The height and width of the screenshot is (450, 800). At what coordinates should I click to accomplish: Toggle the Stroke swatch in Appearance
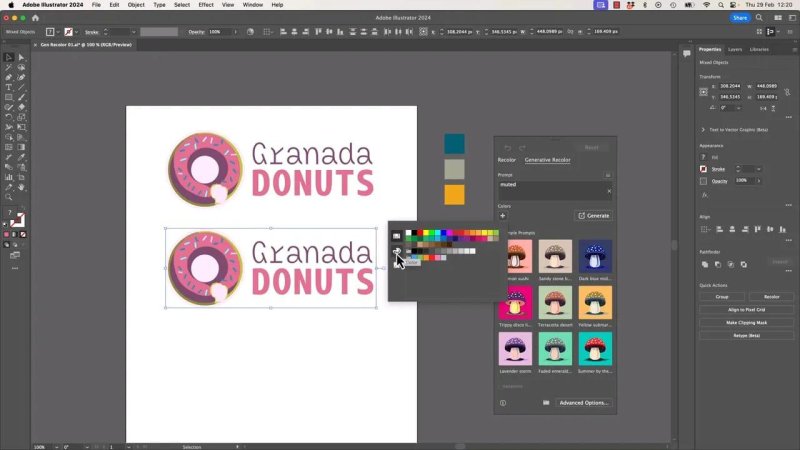click(x=704, y=169)
